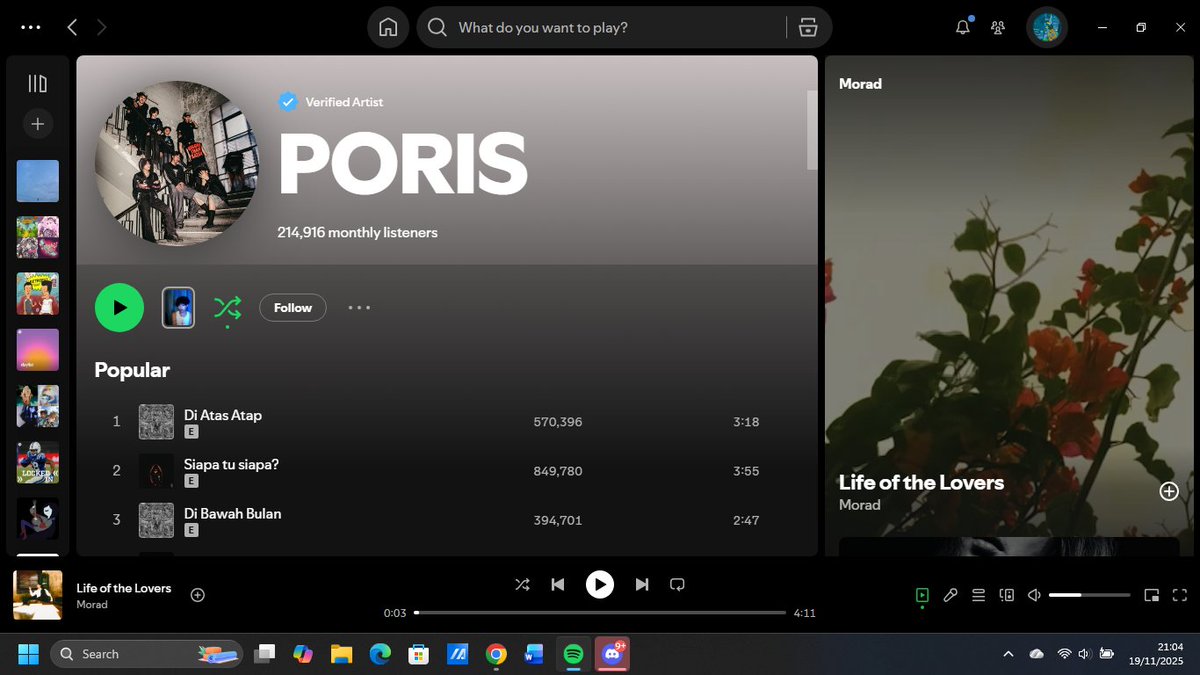Open File Explorer from the taskbar
Screen dimensions: 1200x675
click(342, 654)
